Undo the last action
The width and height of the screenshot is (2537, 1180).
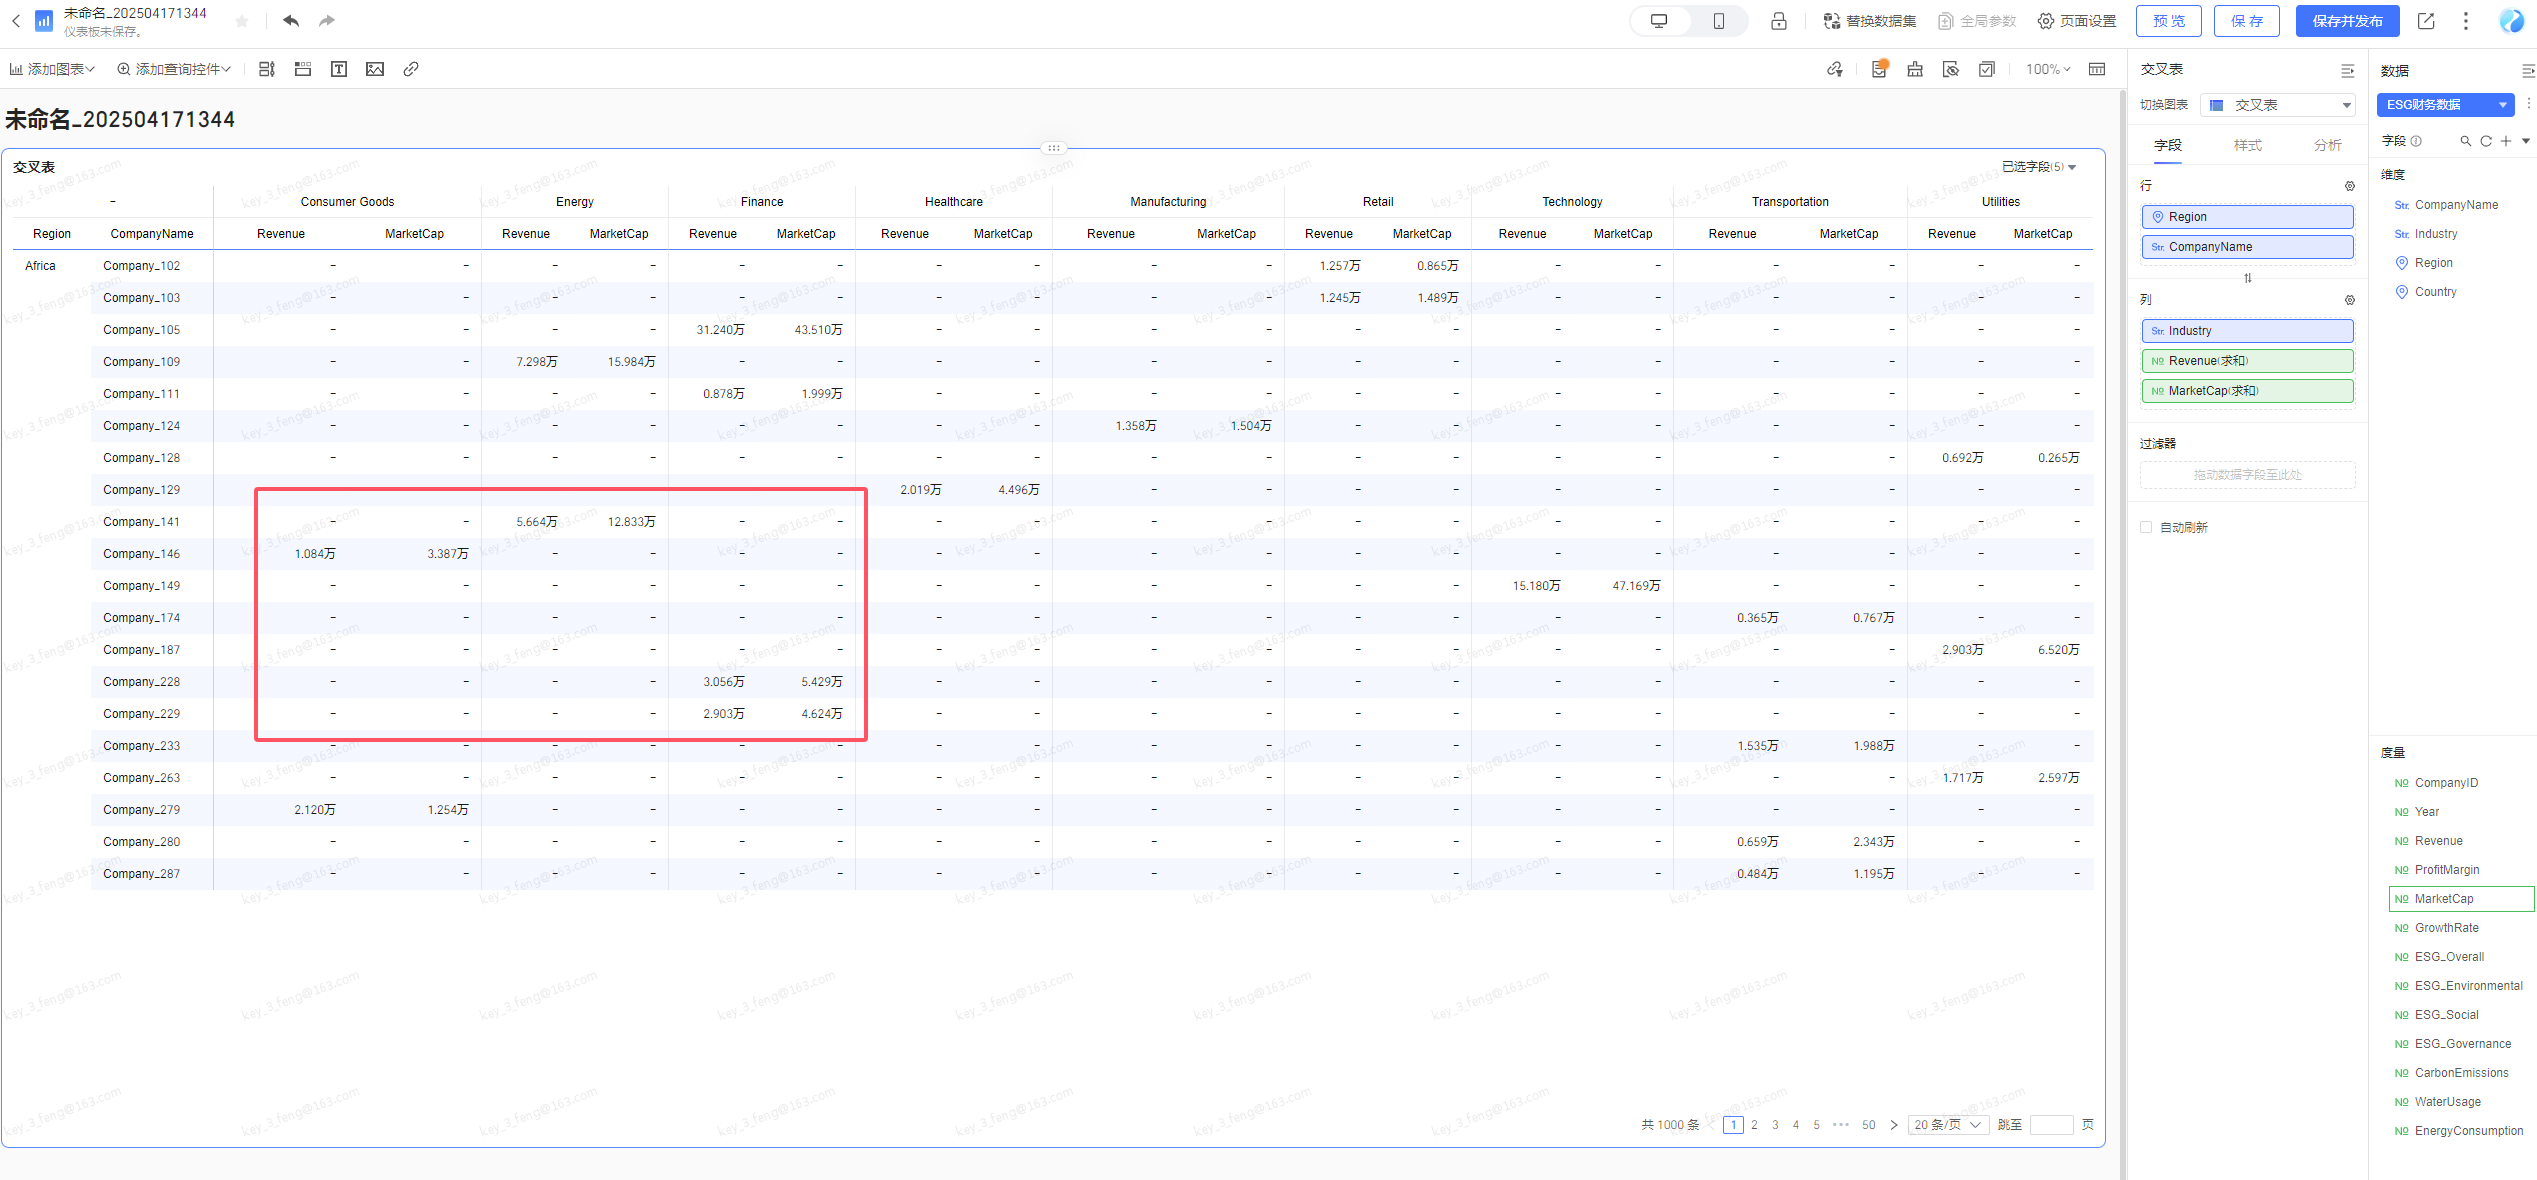pos(291,21)
